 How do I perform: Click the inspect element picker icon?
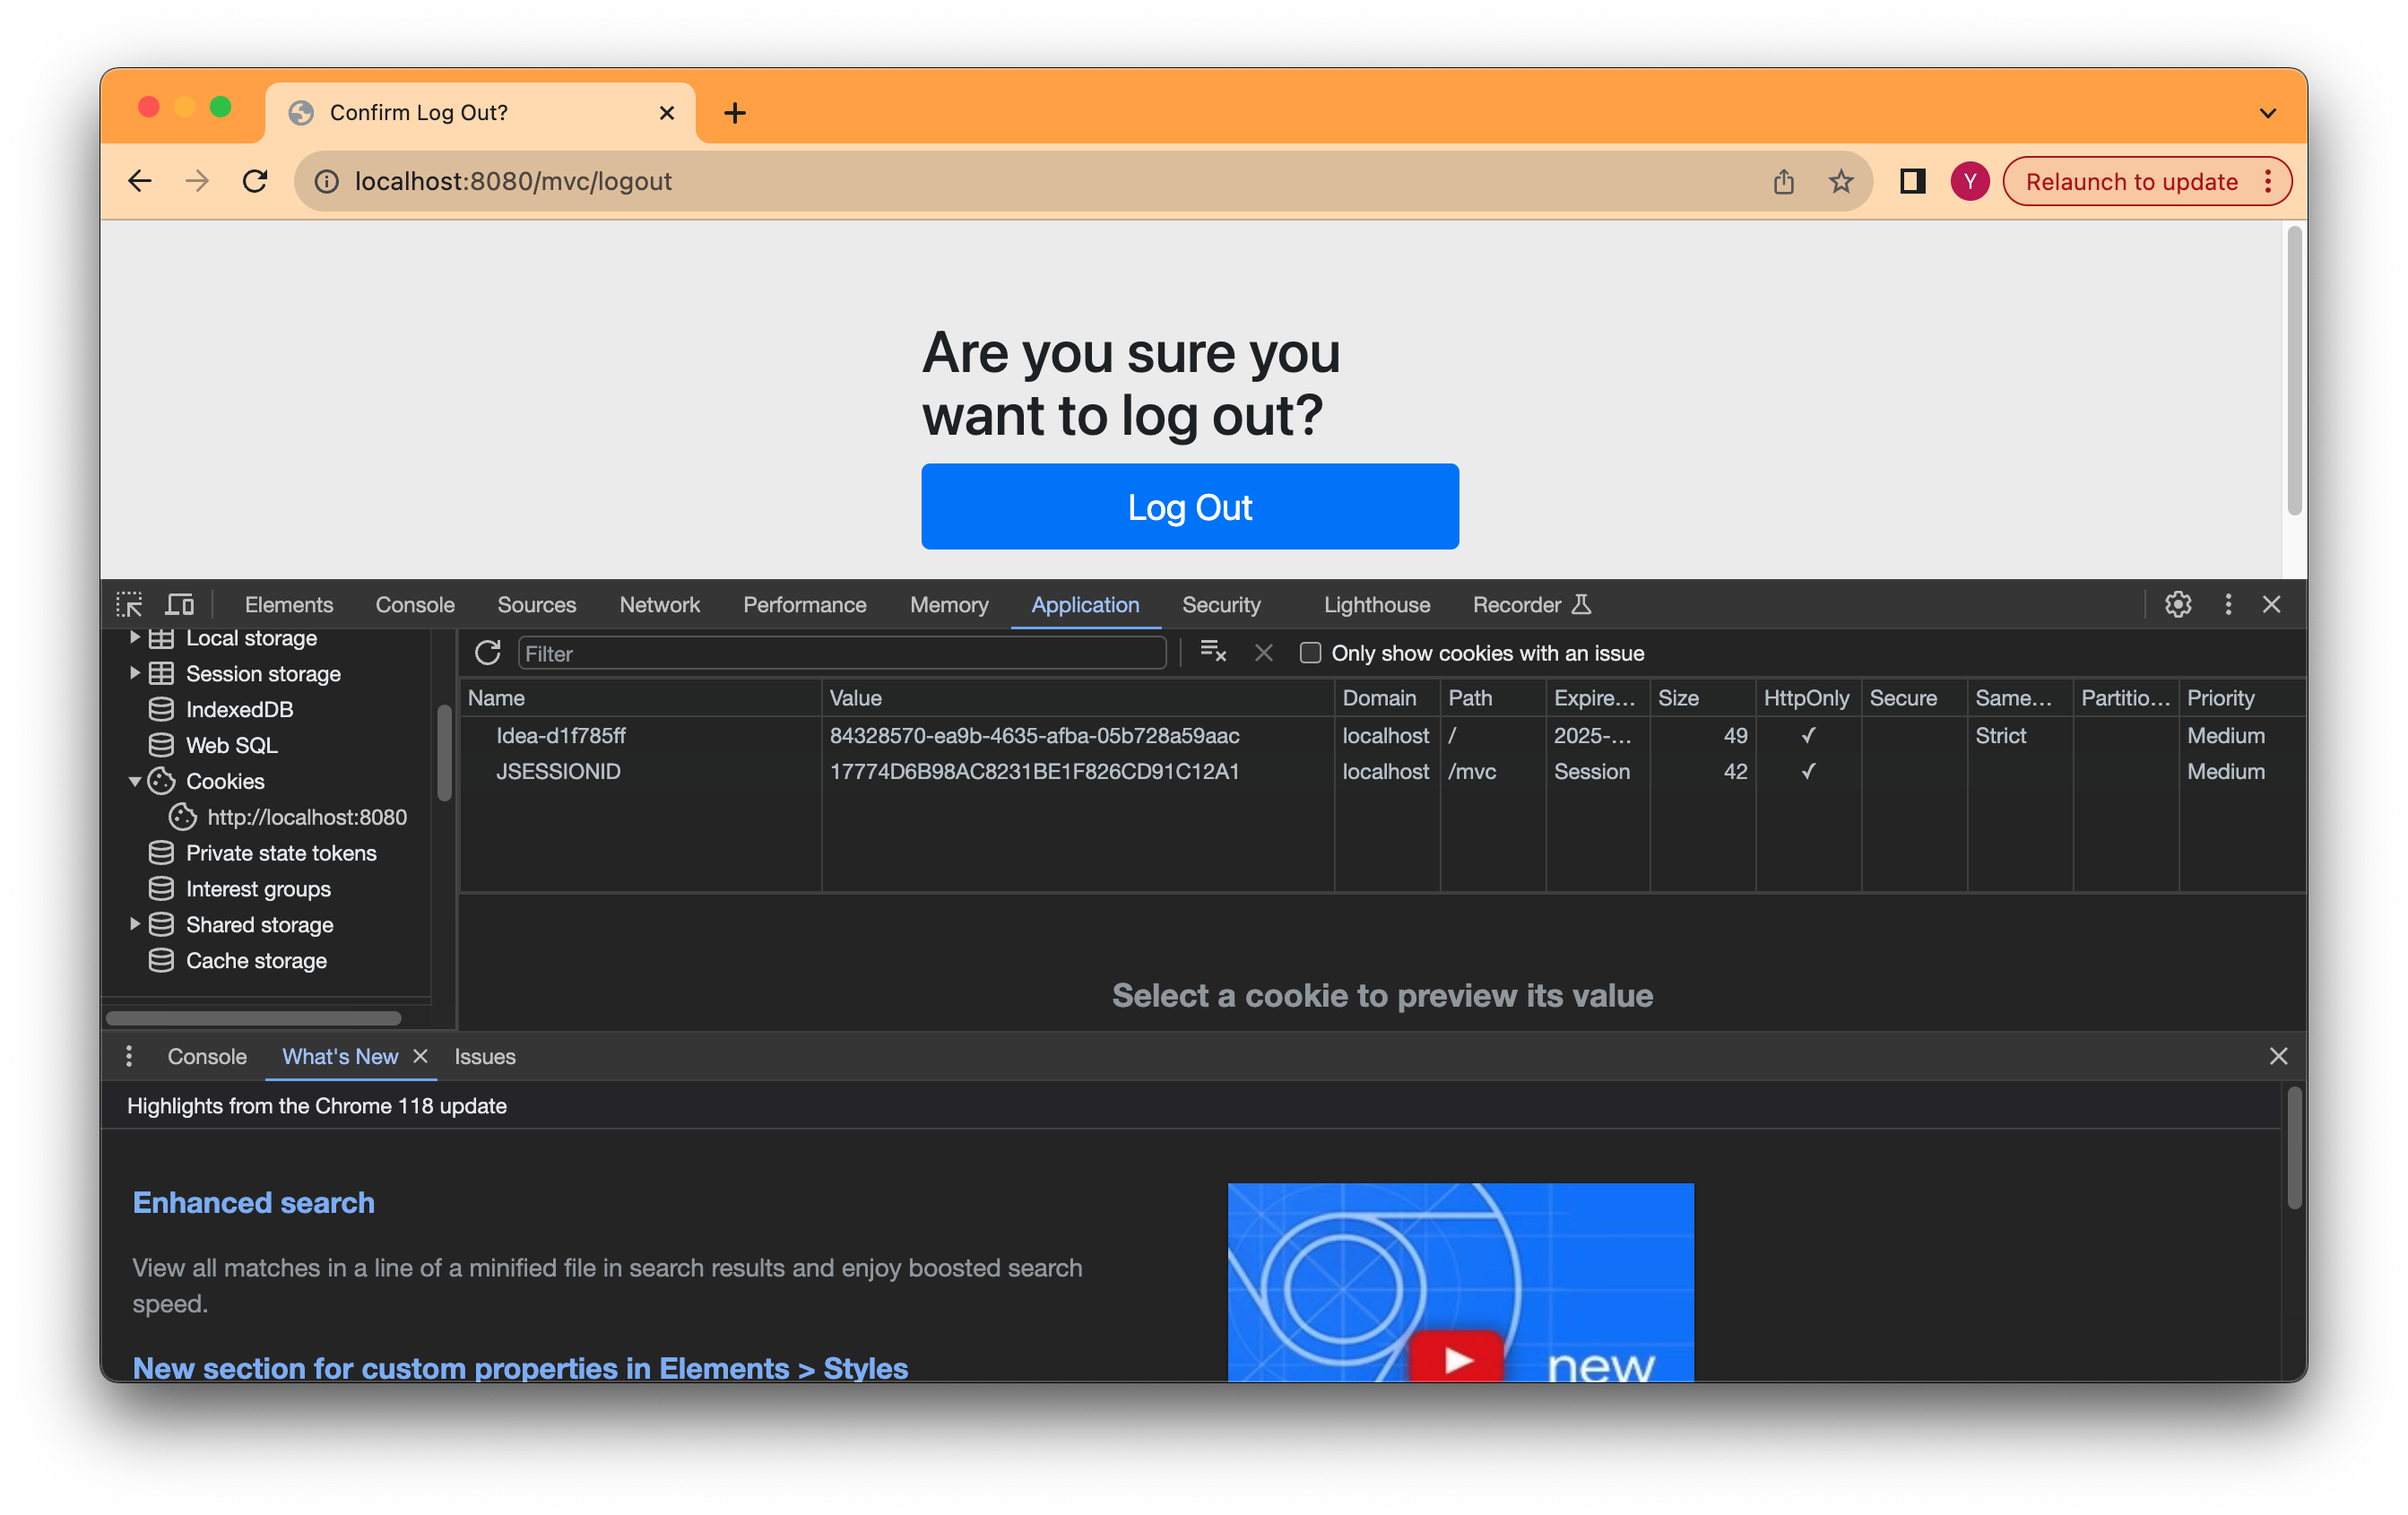129,605
